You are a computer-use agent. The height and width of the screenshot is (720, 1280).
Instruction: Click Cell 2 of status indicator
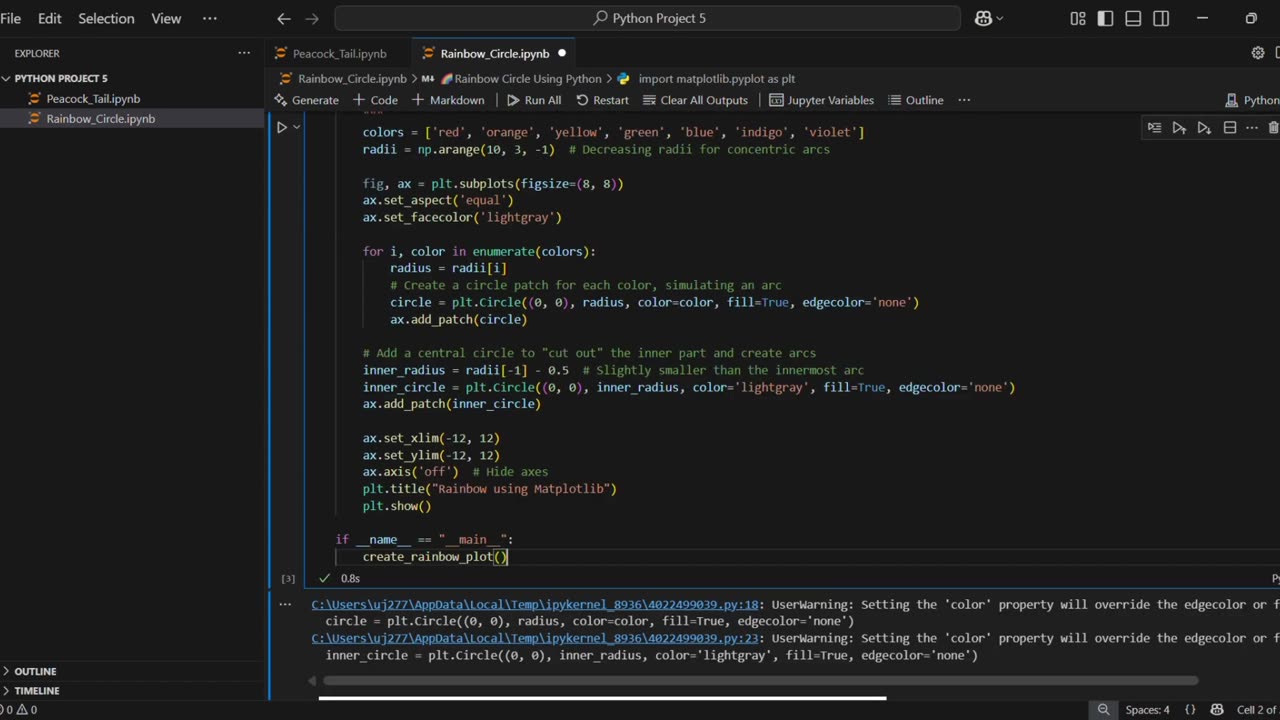pos(1257,710)
